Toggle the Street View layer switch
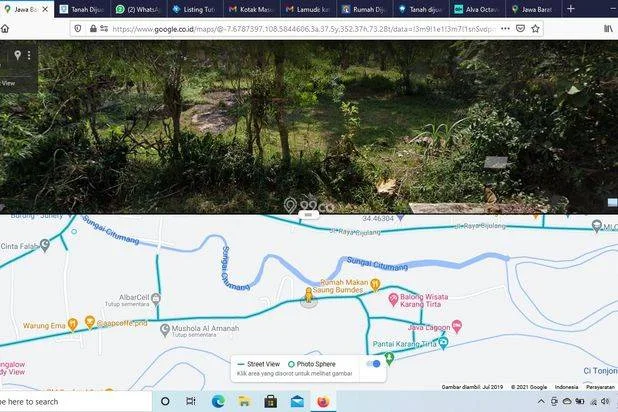Image resolution: width=618 pixels, height=412 pixels. click(x=374, y=364)
